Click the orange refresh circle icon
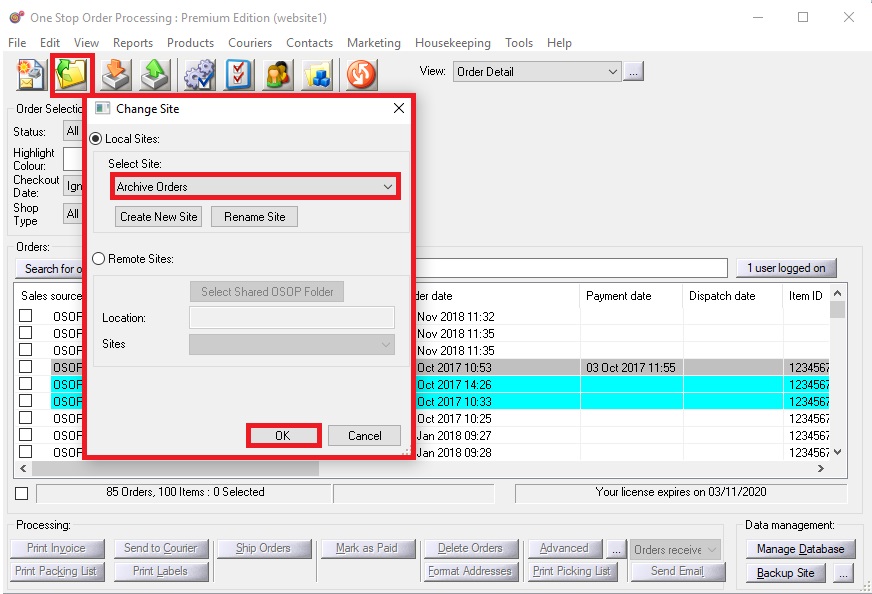The width and height of the screenshot is (872, 594). pos(361,74)
